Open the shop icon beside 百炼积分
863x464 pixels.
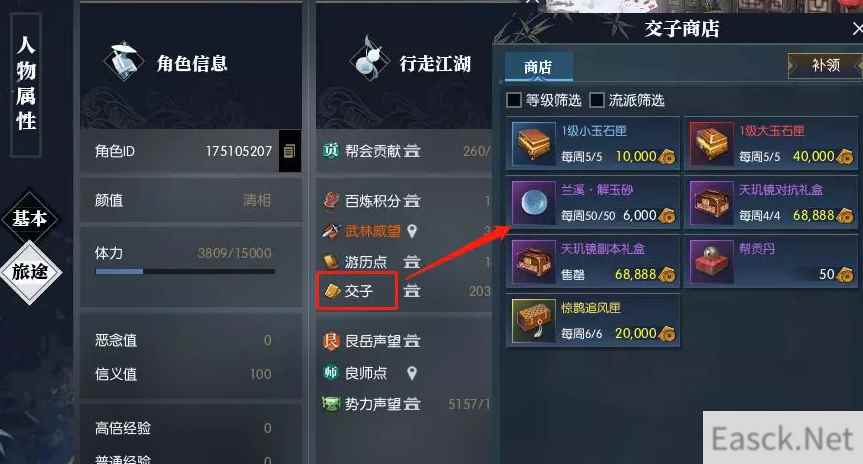click(x=412, y=201)
